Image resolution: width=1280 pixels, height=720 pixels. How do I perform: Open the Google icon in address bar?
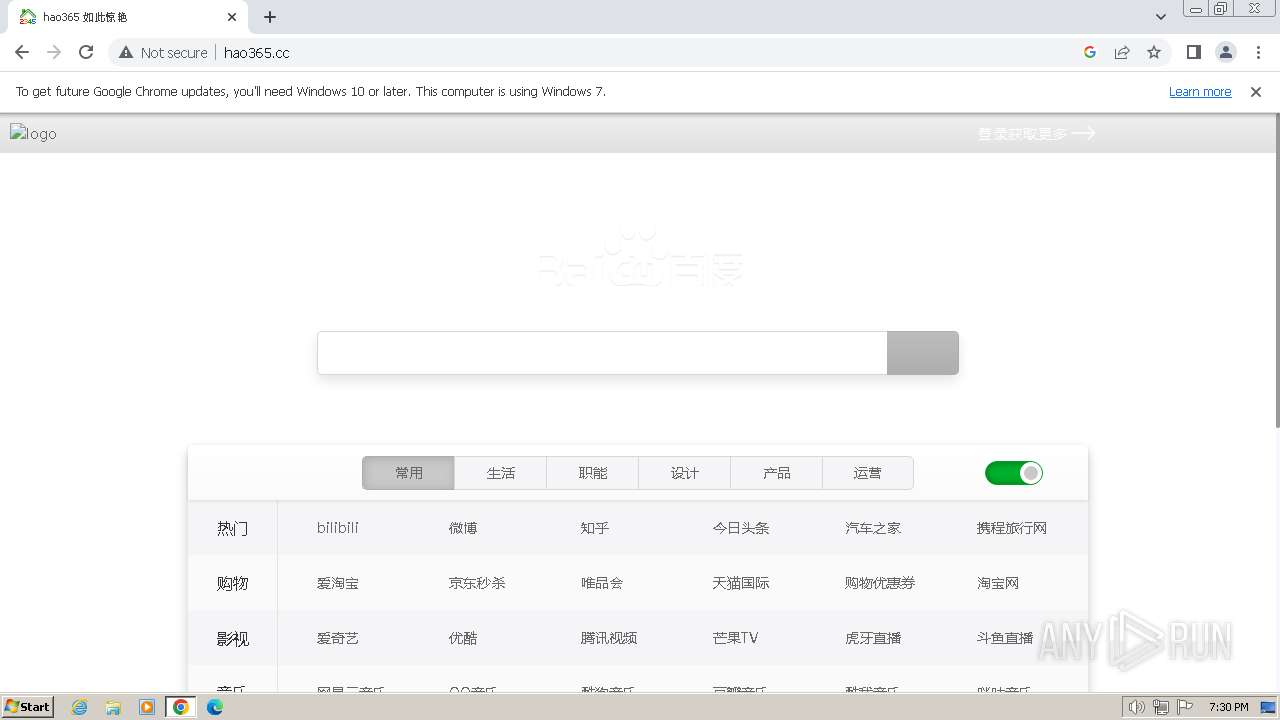click(x=1090, y=52)
